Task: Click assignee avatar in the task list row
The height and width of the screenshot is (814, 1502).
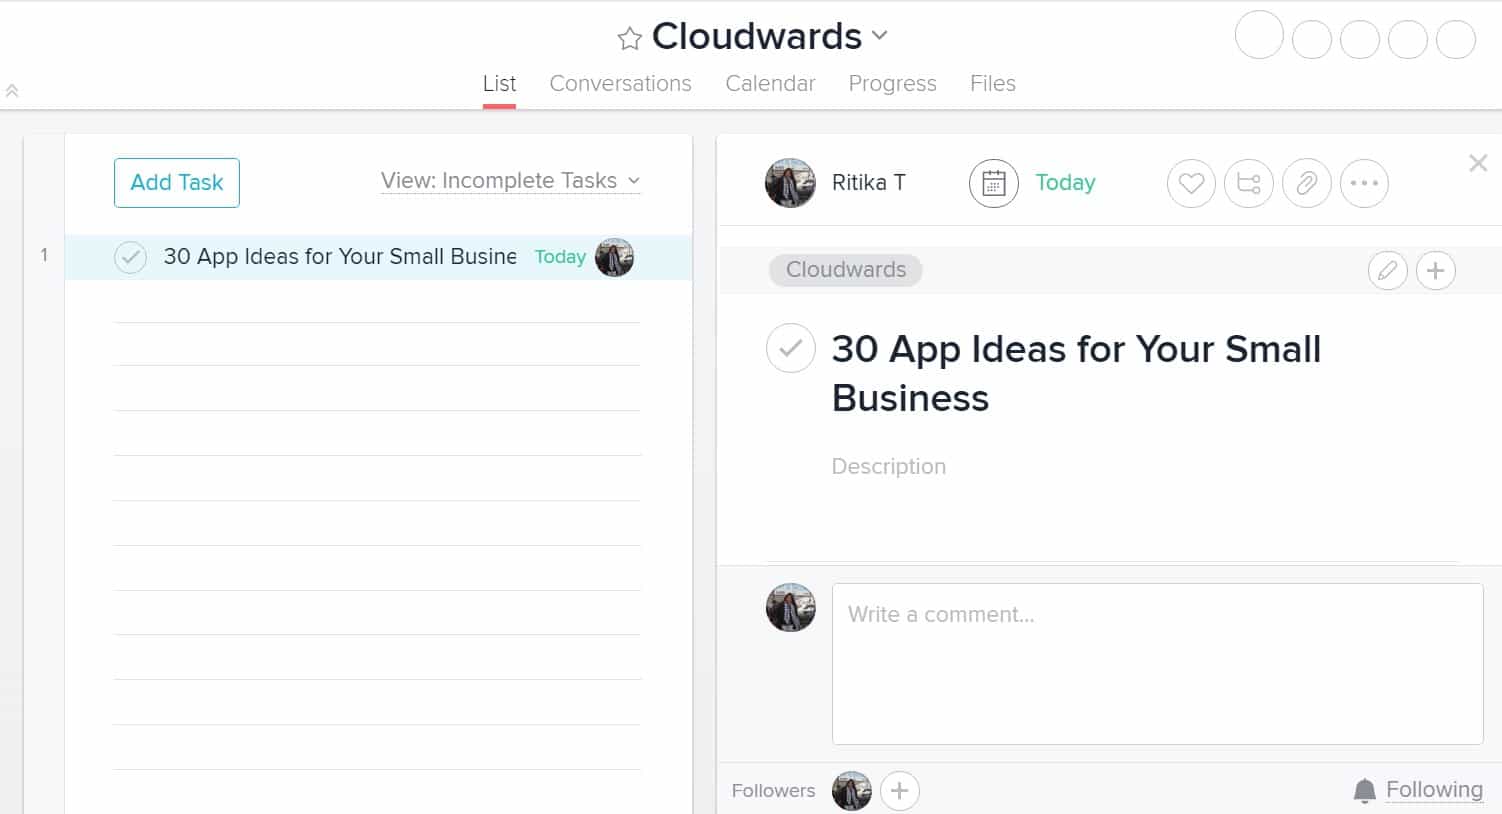Action: pyautogui.click(x=614, y=257)
